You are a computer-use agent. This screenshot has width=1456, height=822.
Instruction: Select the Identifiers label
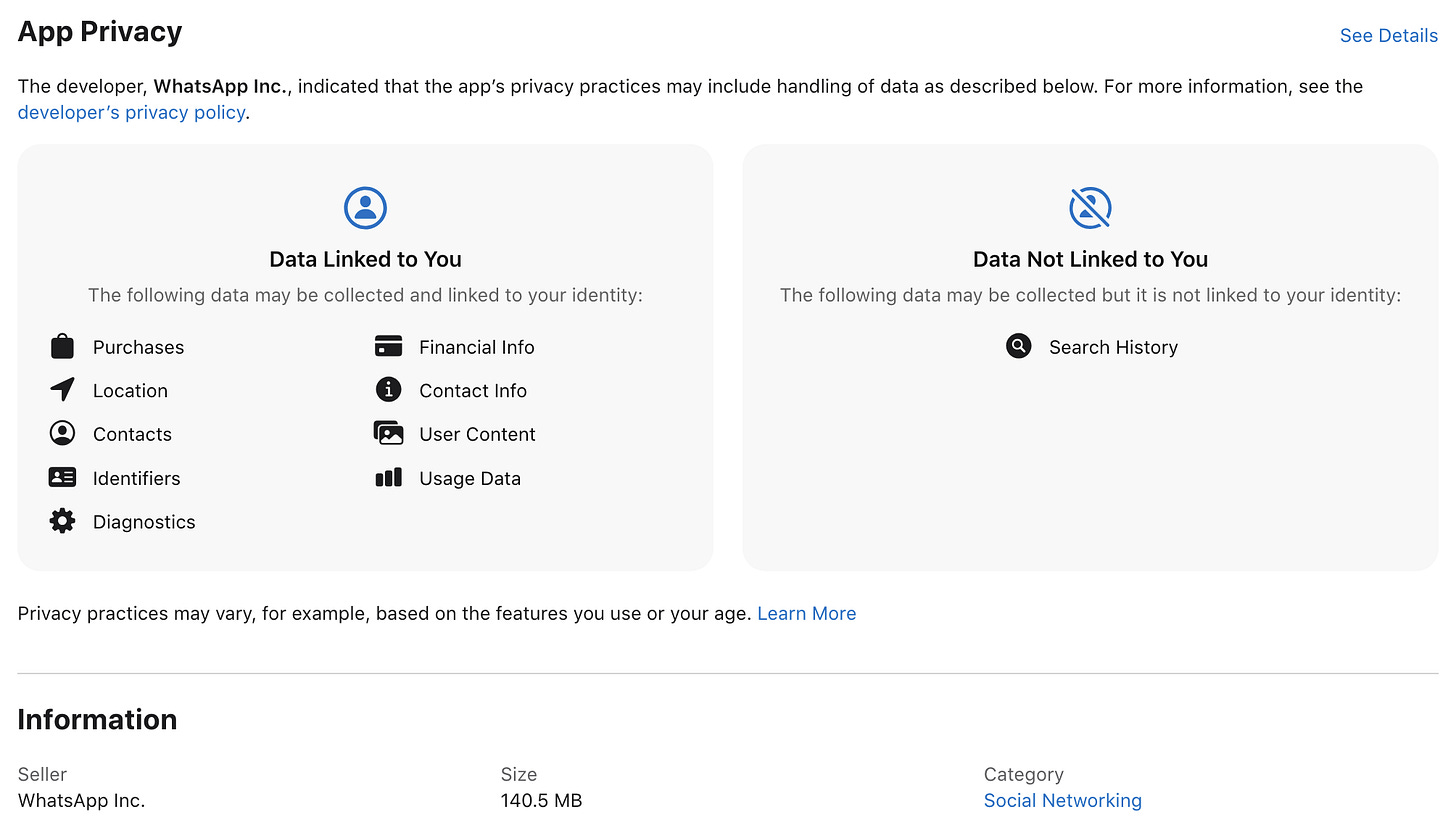pyautogui.click(x=136, y=478)
